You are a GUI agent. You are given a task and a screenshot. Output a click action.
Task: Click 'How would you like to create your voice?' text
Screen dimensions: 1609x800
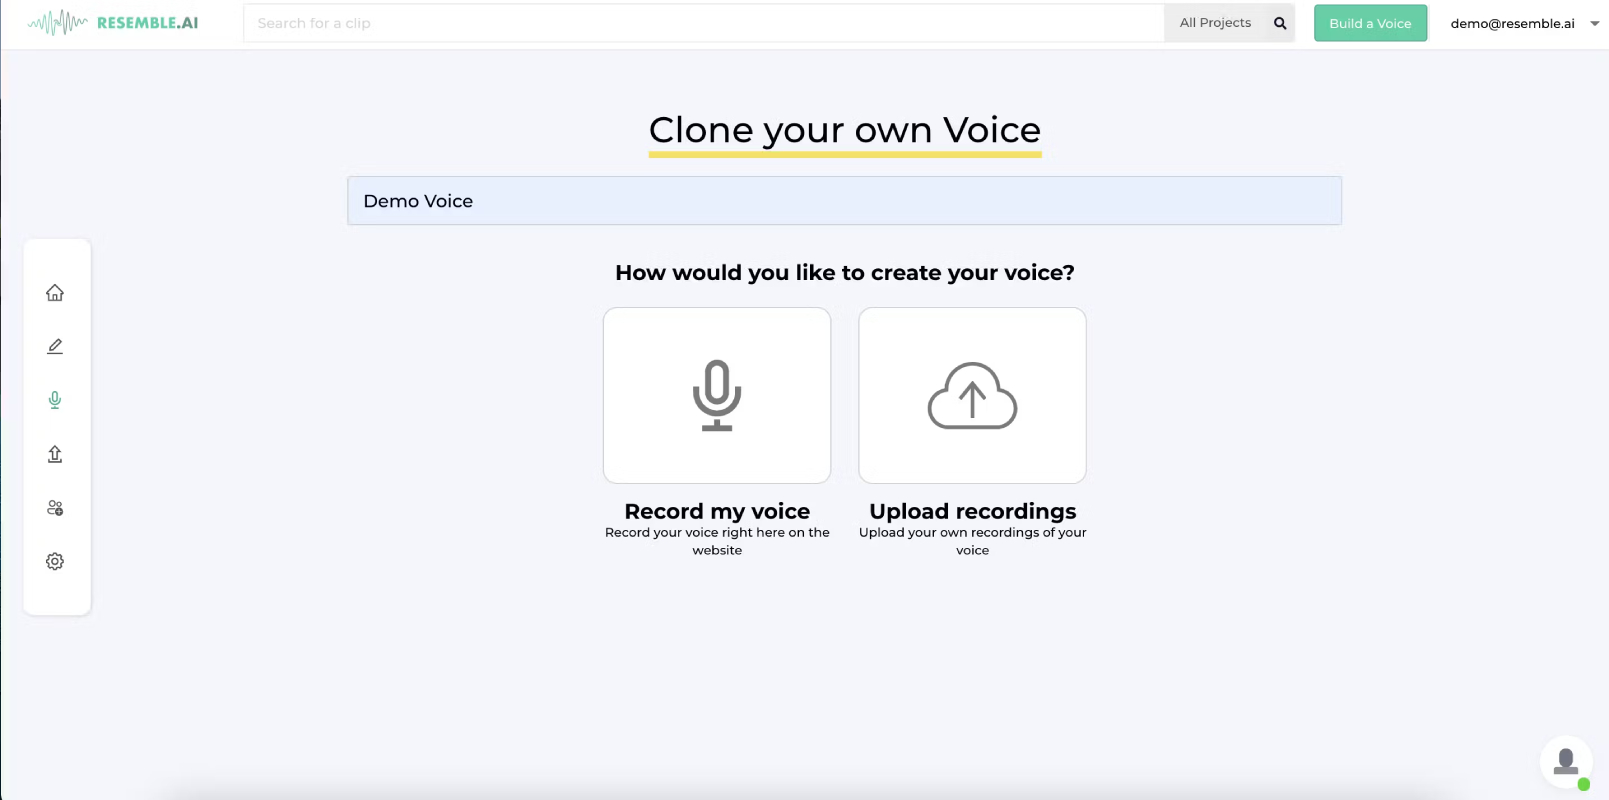tap(845, 273)
